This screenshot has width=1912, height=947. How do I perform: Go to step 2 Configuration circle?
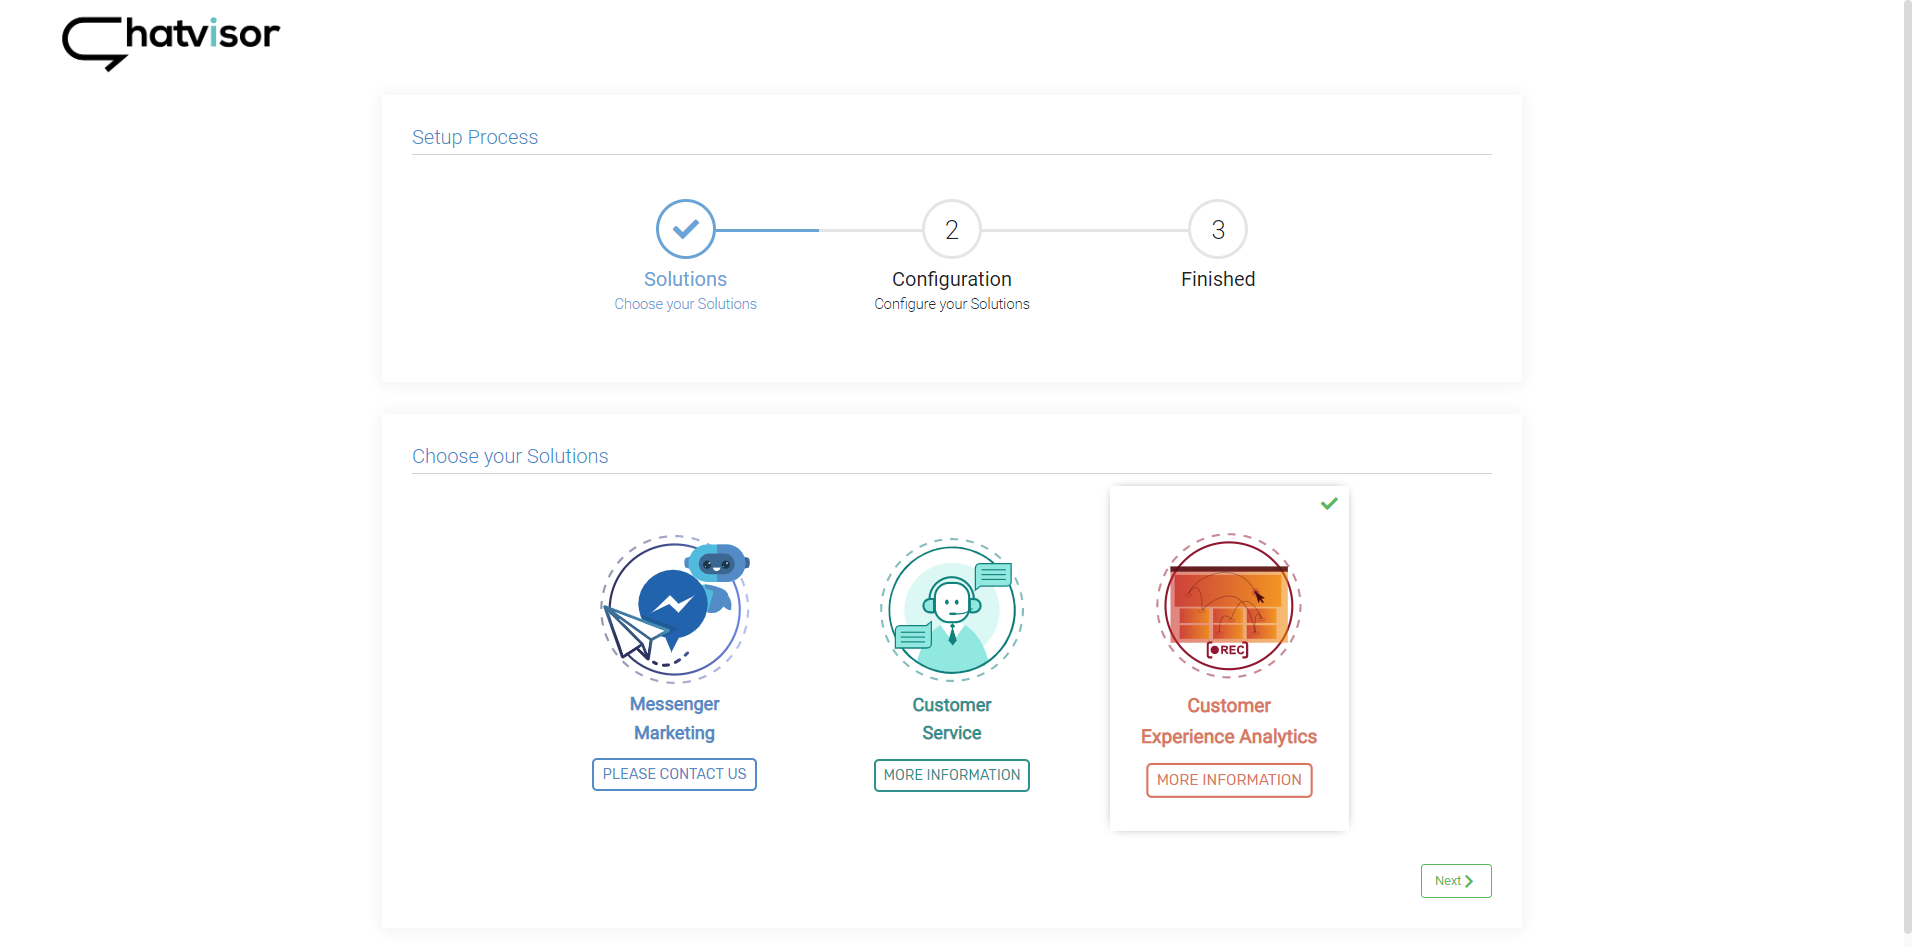pyautogui.click(x=952, y=229)
